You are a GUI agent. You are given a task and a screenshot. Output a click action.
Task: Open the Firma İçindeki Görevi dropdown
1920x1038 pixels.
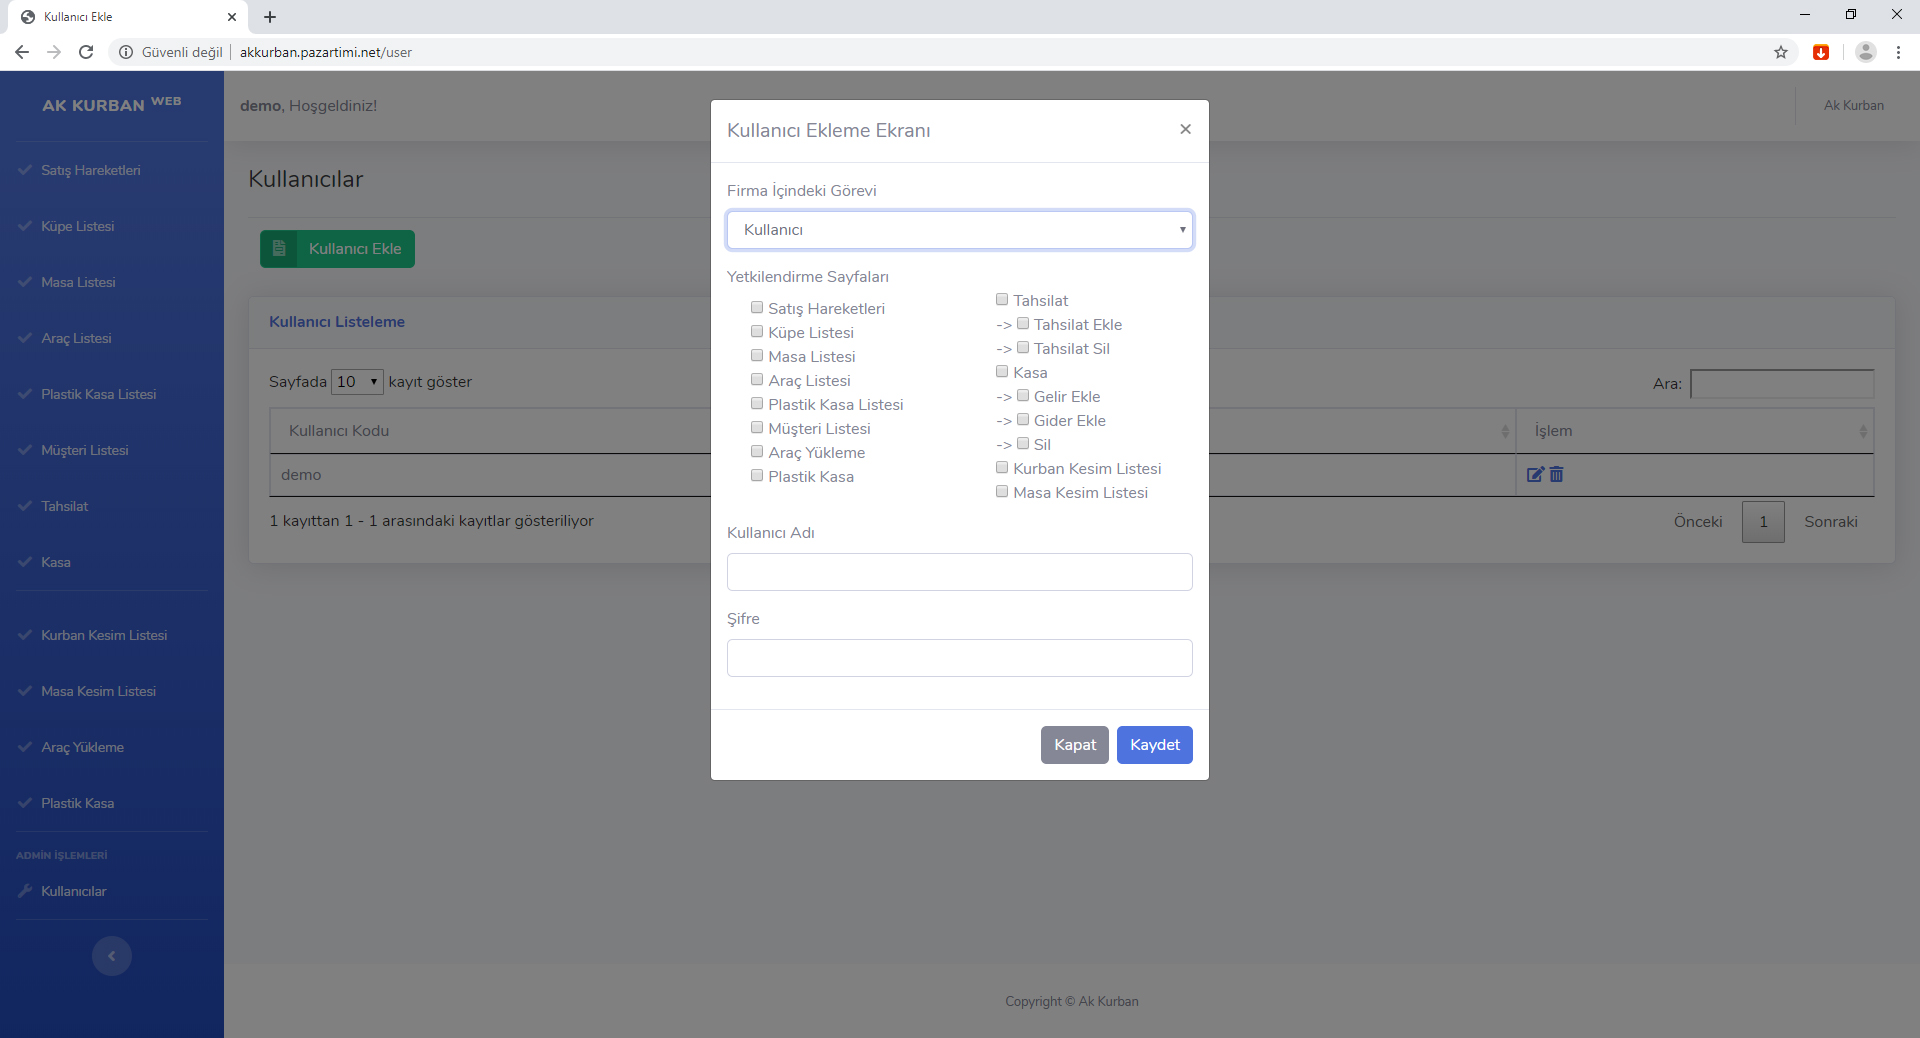[959, 230]
